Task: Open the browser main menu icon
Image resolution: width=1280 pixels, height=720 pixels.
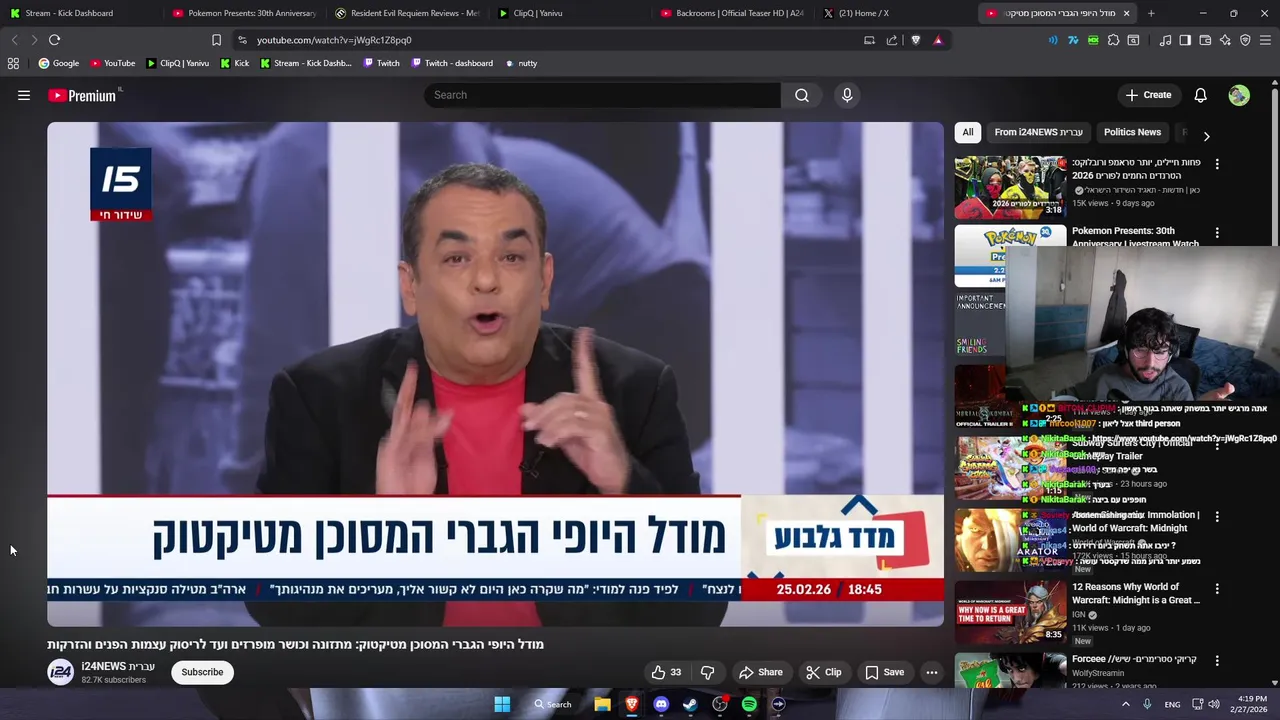Action: coord(1265,40)
